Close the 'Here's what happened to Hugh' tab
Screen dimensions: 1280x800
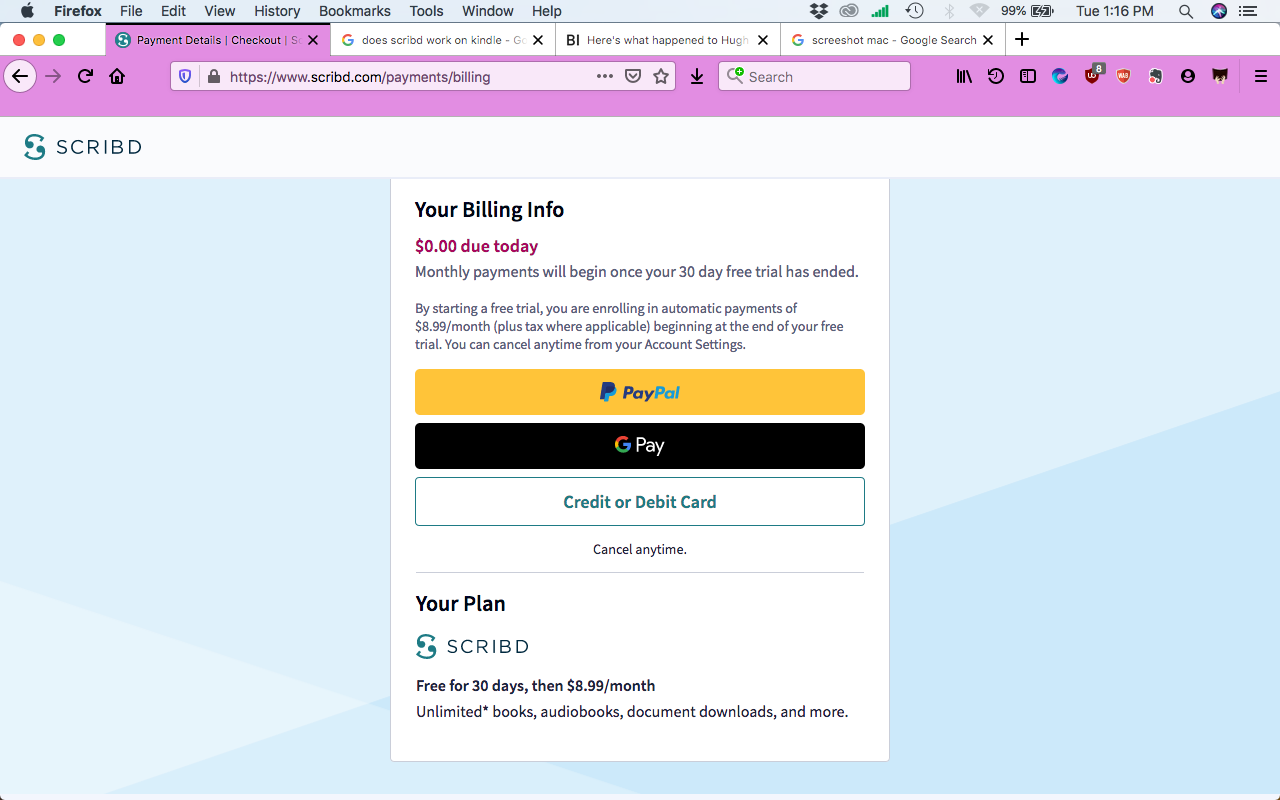click(x=763, y=40)
